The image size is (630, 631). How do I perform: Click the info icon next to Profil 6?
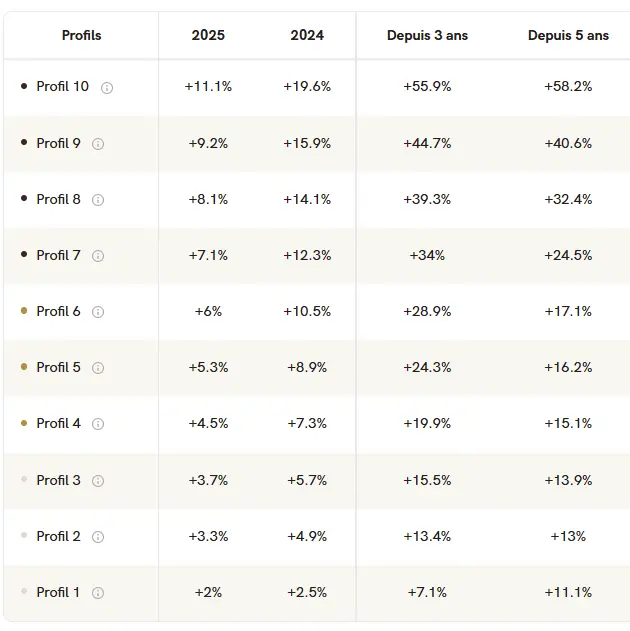pos(98,311)
